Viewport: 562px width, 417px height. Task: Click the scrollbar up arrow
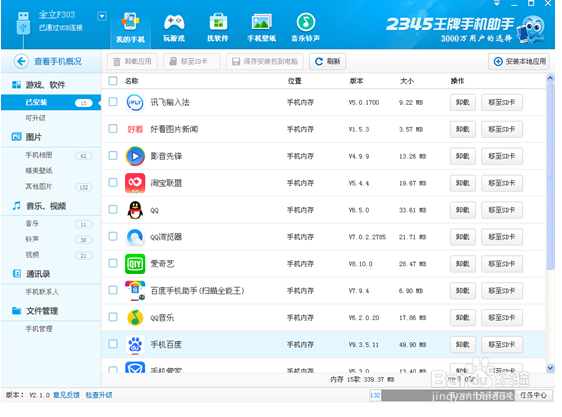(551, 78)
